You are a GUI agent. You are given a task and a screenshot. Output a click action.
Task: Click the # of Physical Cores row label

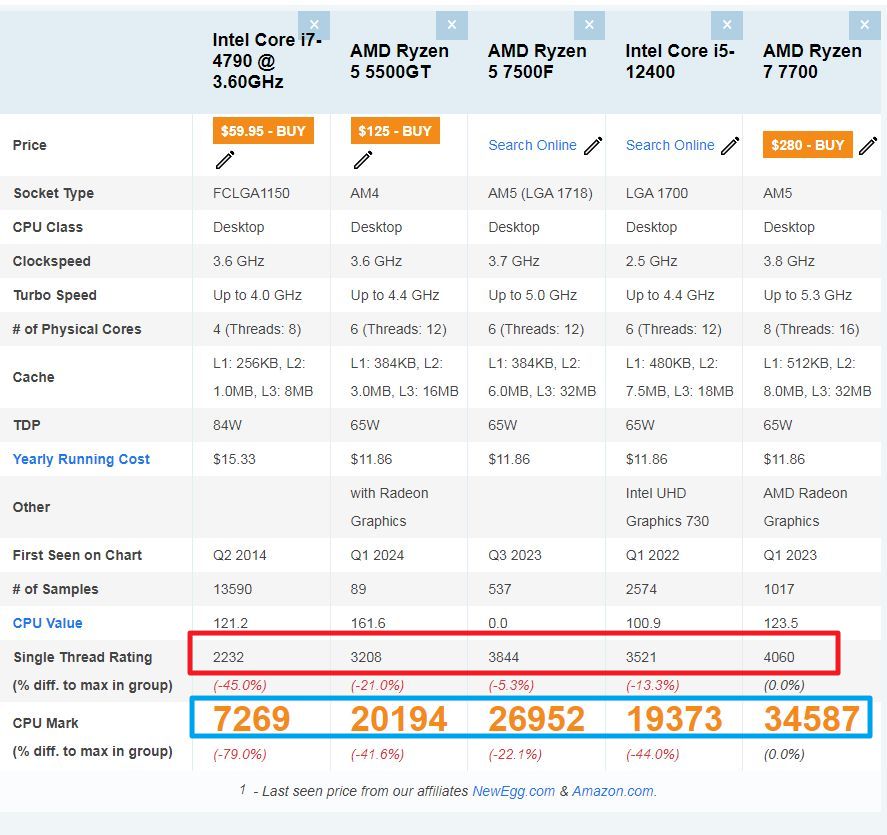point(77,329)
